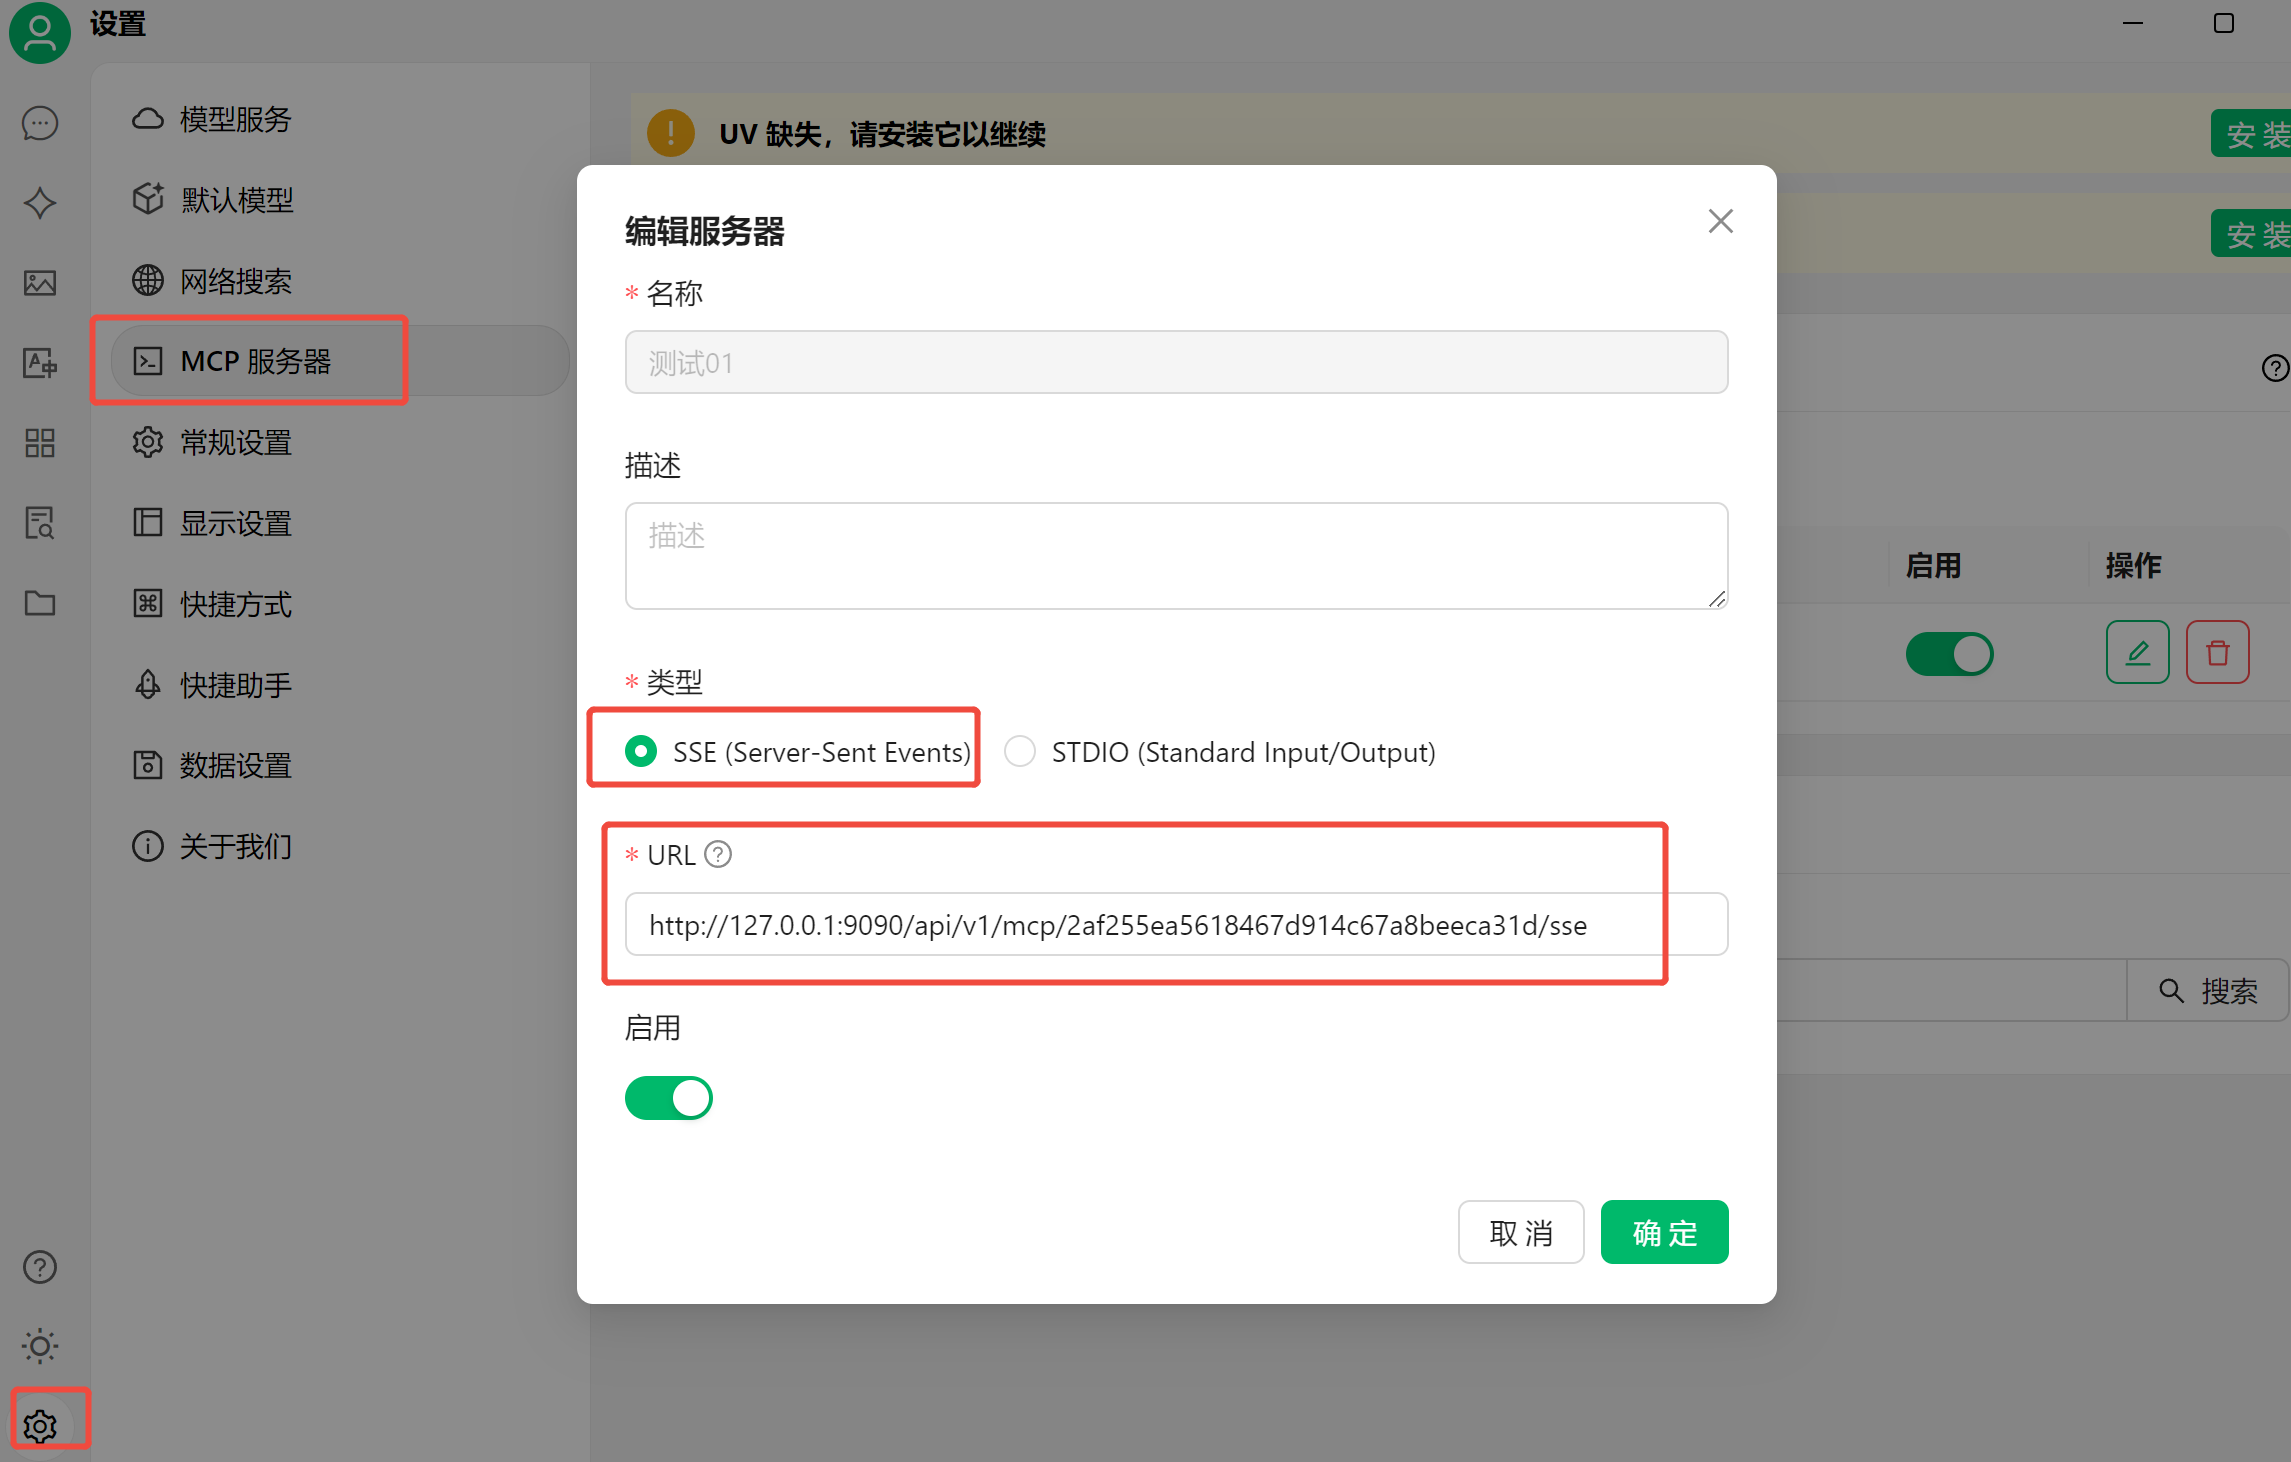This screenshot has height=1462, width=2291.
Task: Open the knowledge base sidebar icon
Action: (40, 523)
